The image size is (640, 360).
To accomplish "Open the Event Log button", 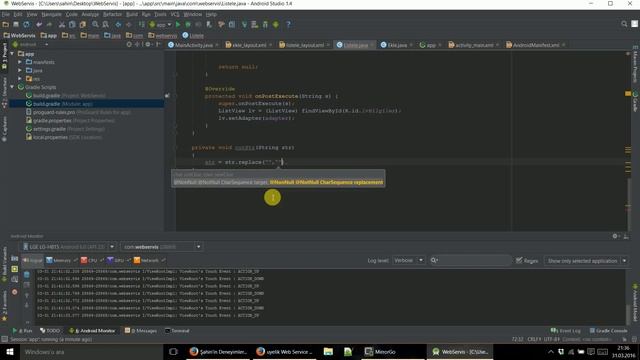I will tap(566, 331).
